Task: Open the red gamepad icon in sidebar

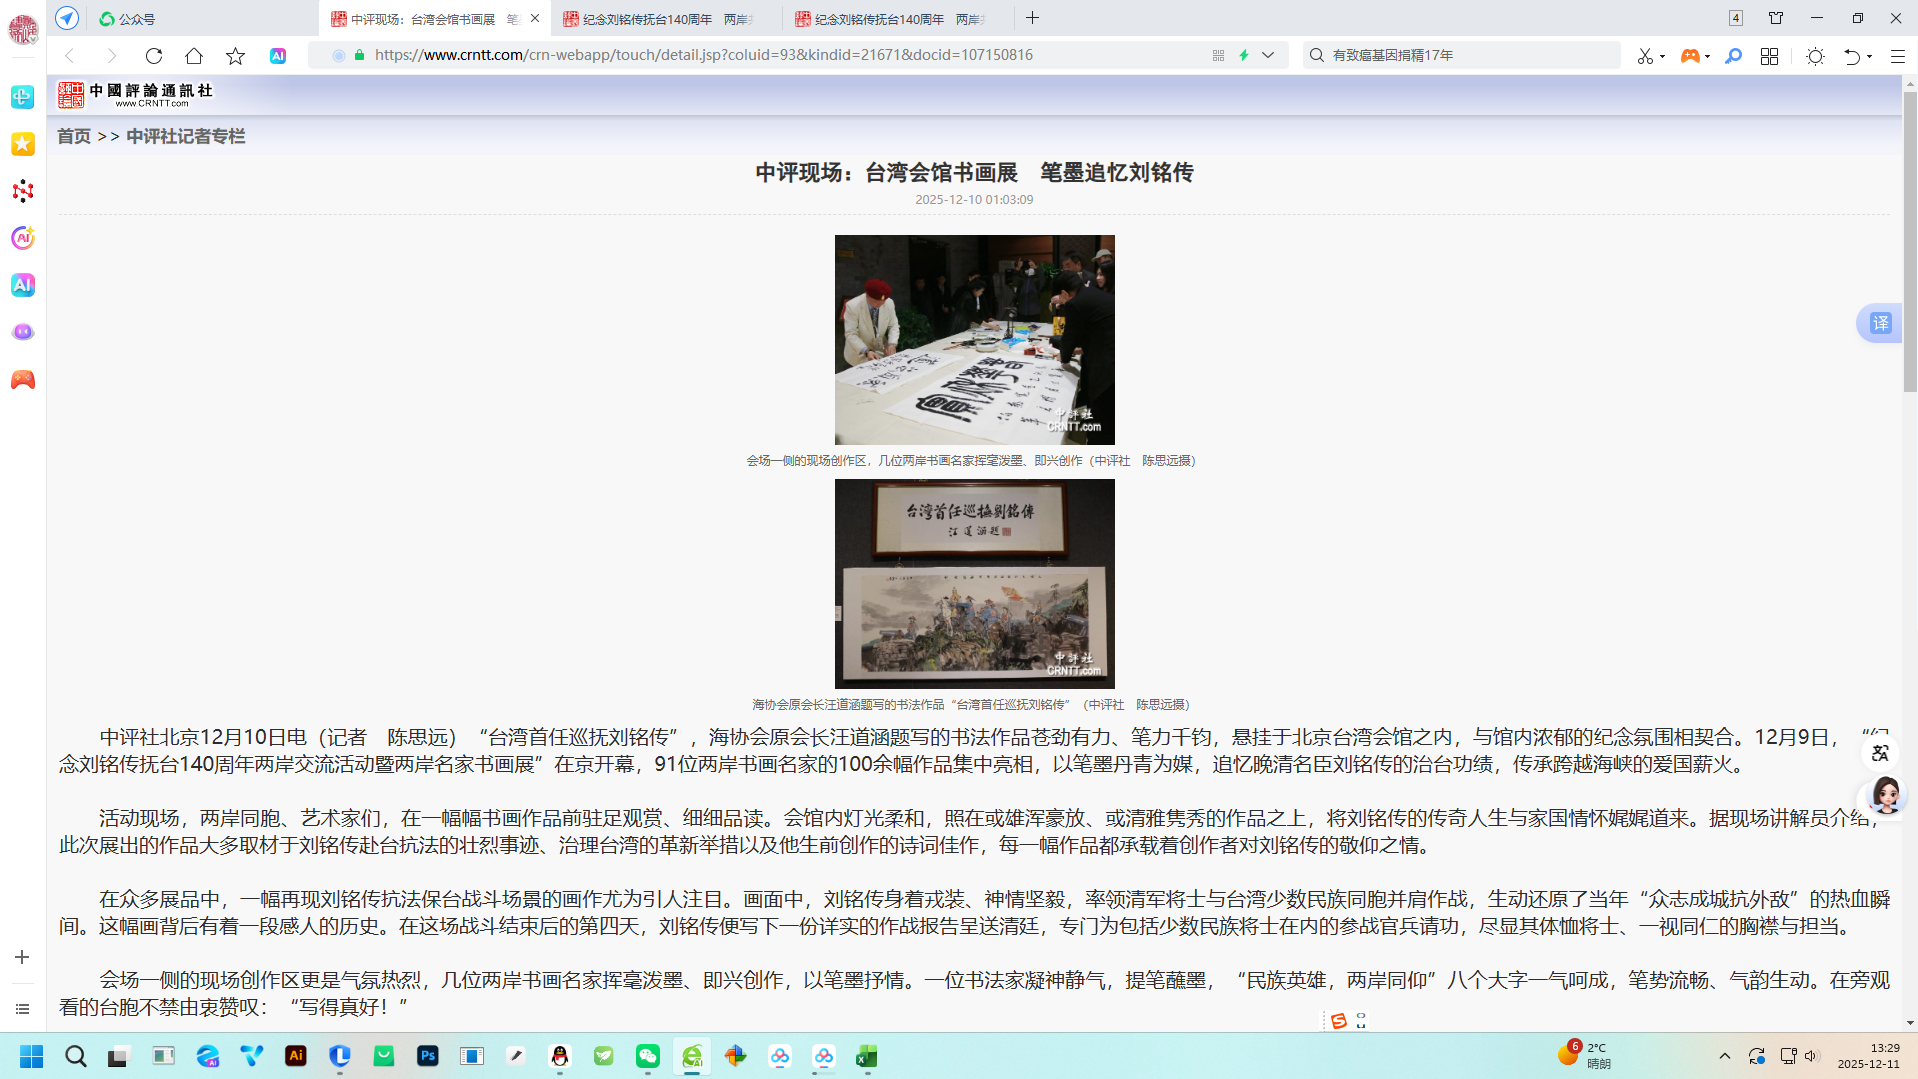Action: click(x=22, y=380)
